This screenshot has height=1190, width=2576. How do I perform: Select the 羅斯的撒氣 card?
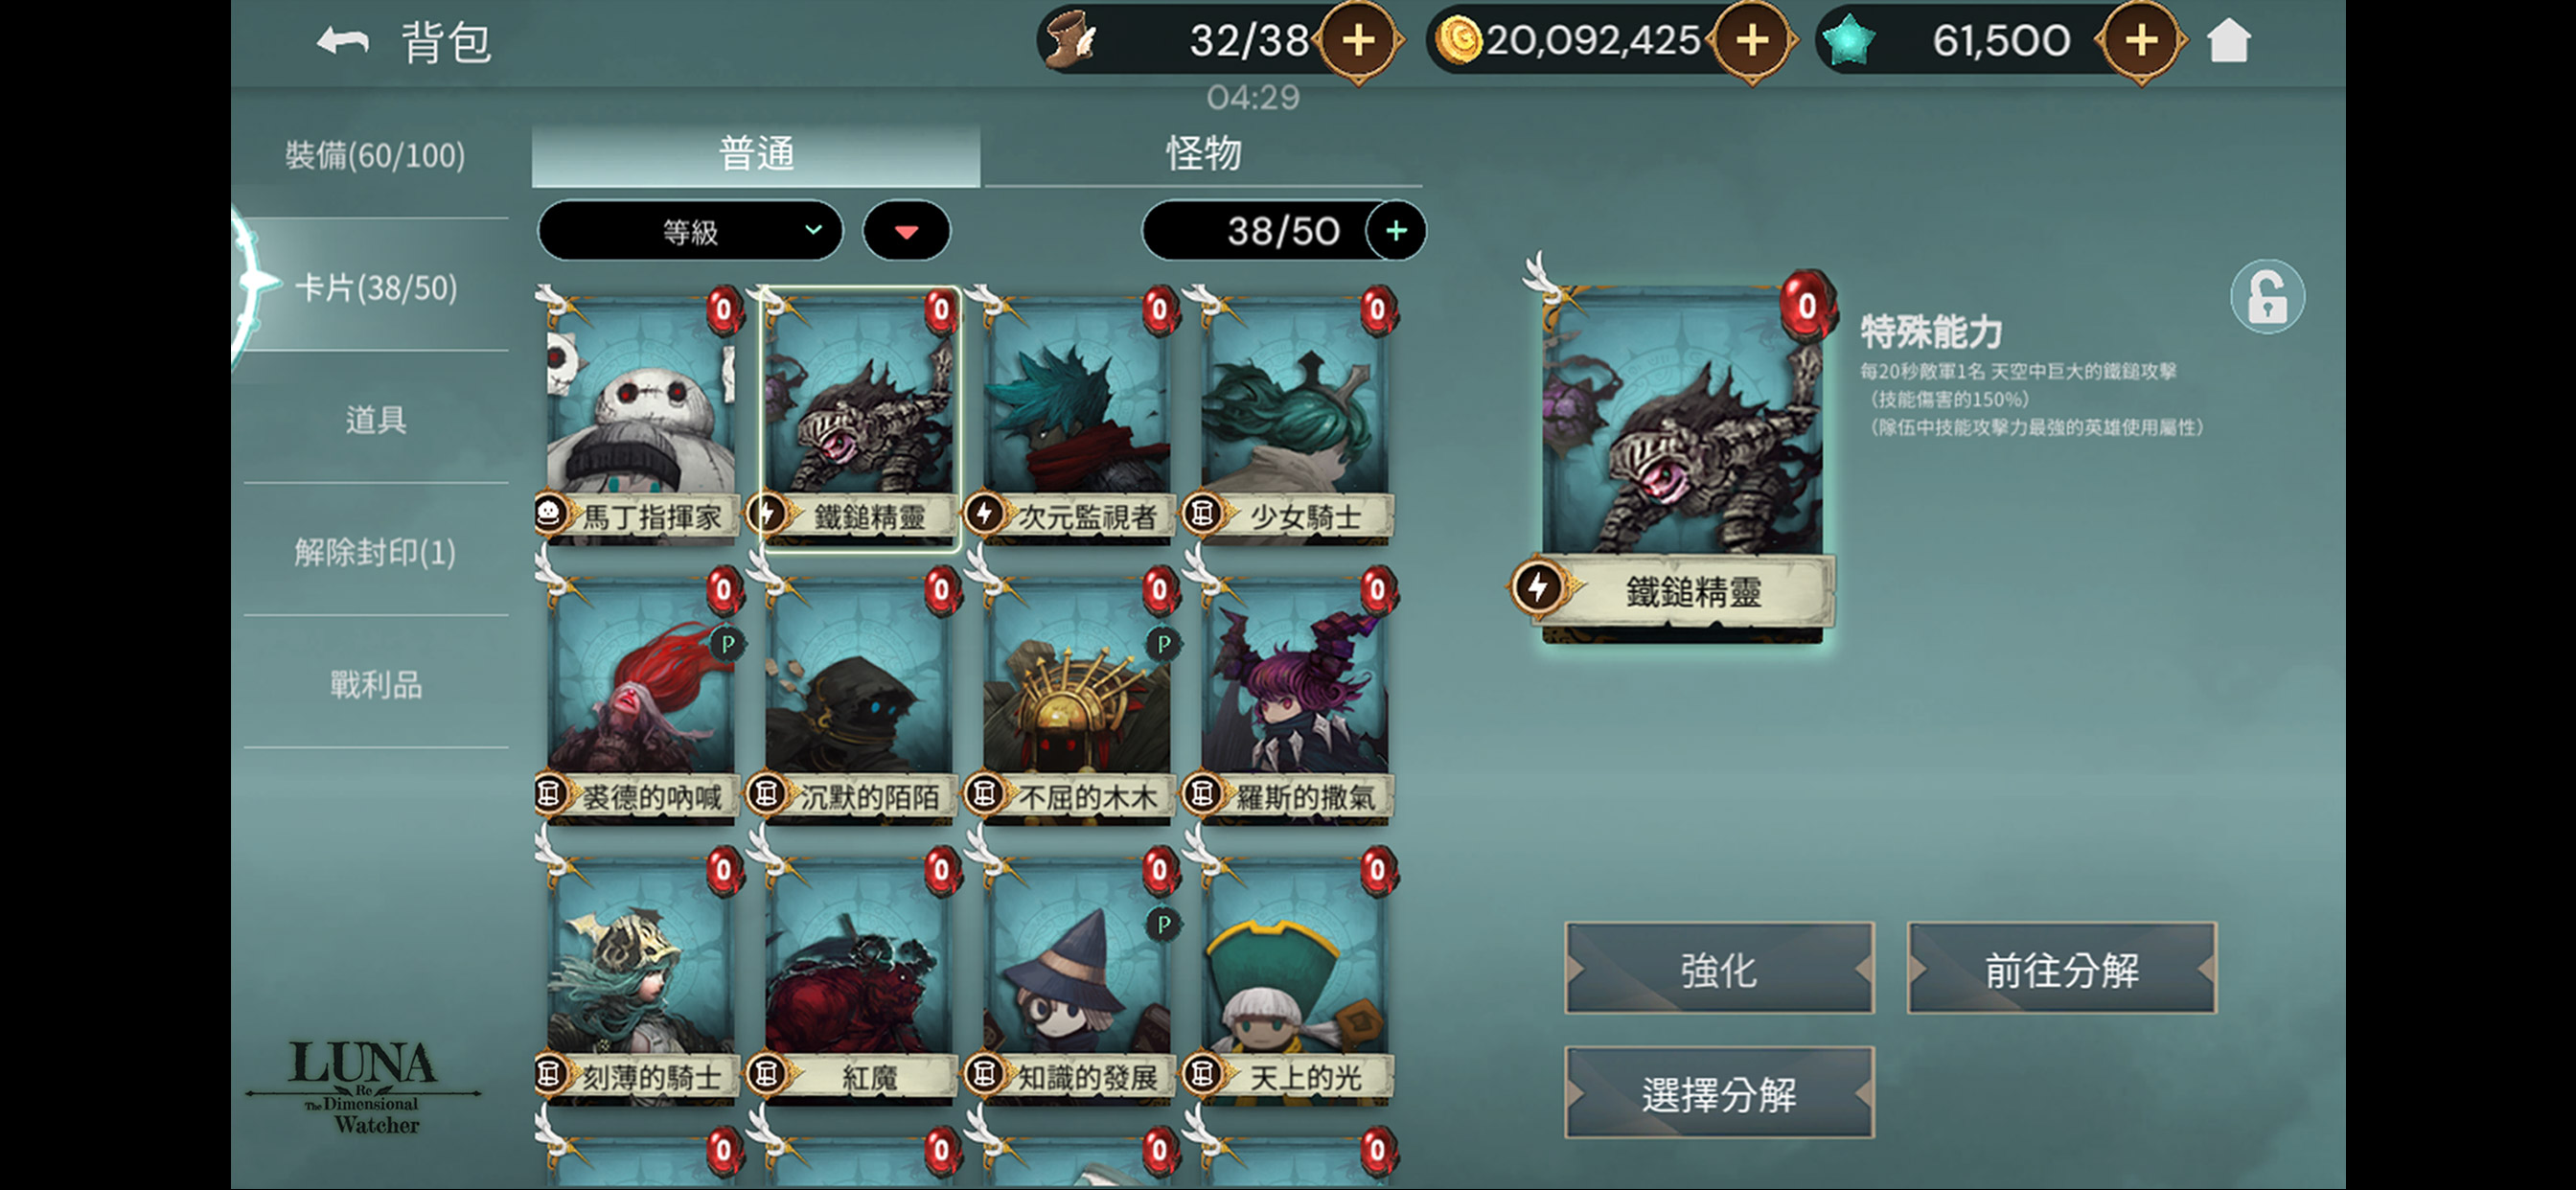click(x=1294, y=697)
